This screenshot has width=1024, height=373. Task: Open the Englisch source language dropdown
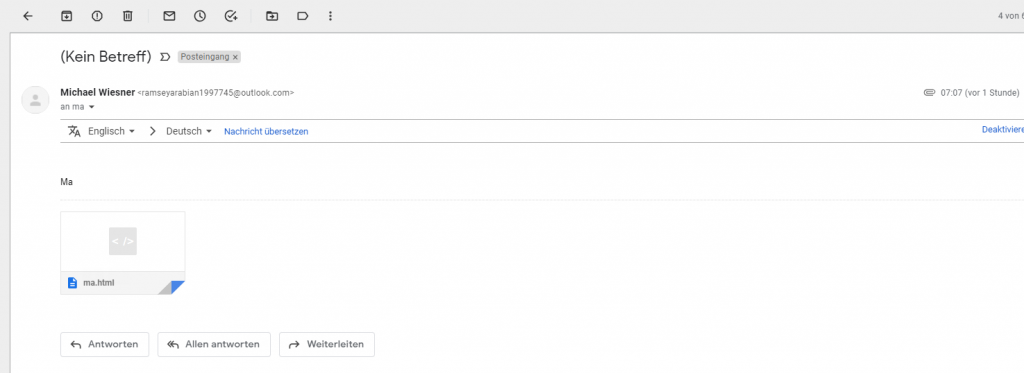click(x=111, y=131)
